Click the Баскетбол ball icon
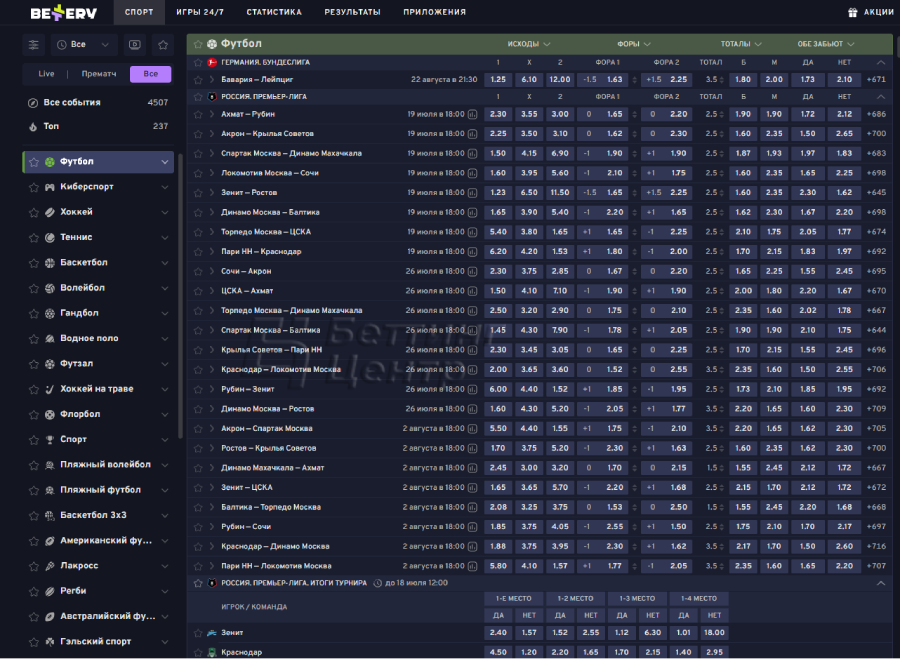Screen dimensions: 900x659 click(x=50, y=263)
